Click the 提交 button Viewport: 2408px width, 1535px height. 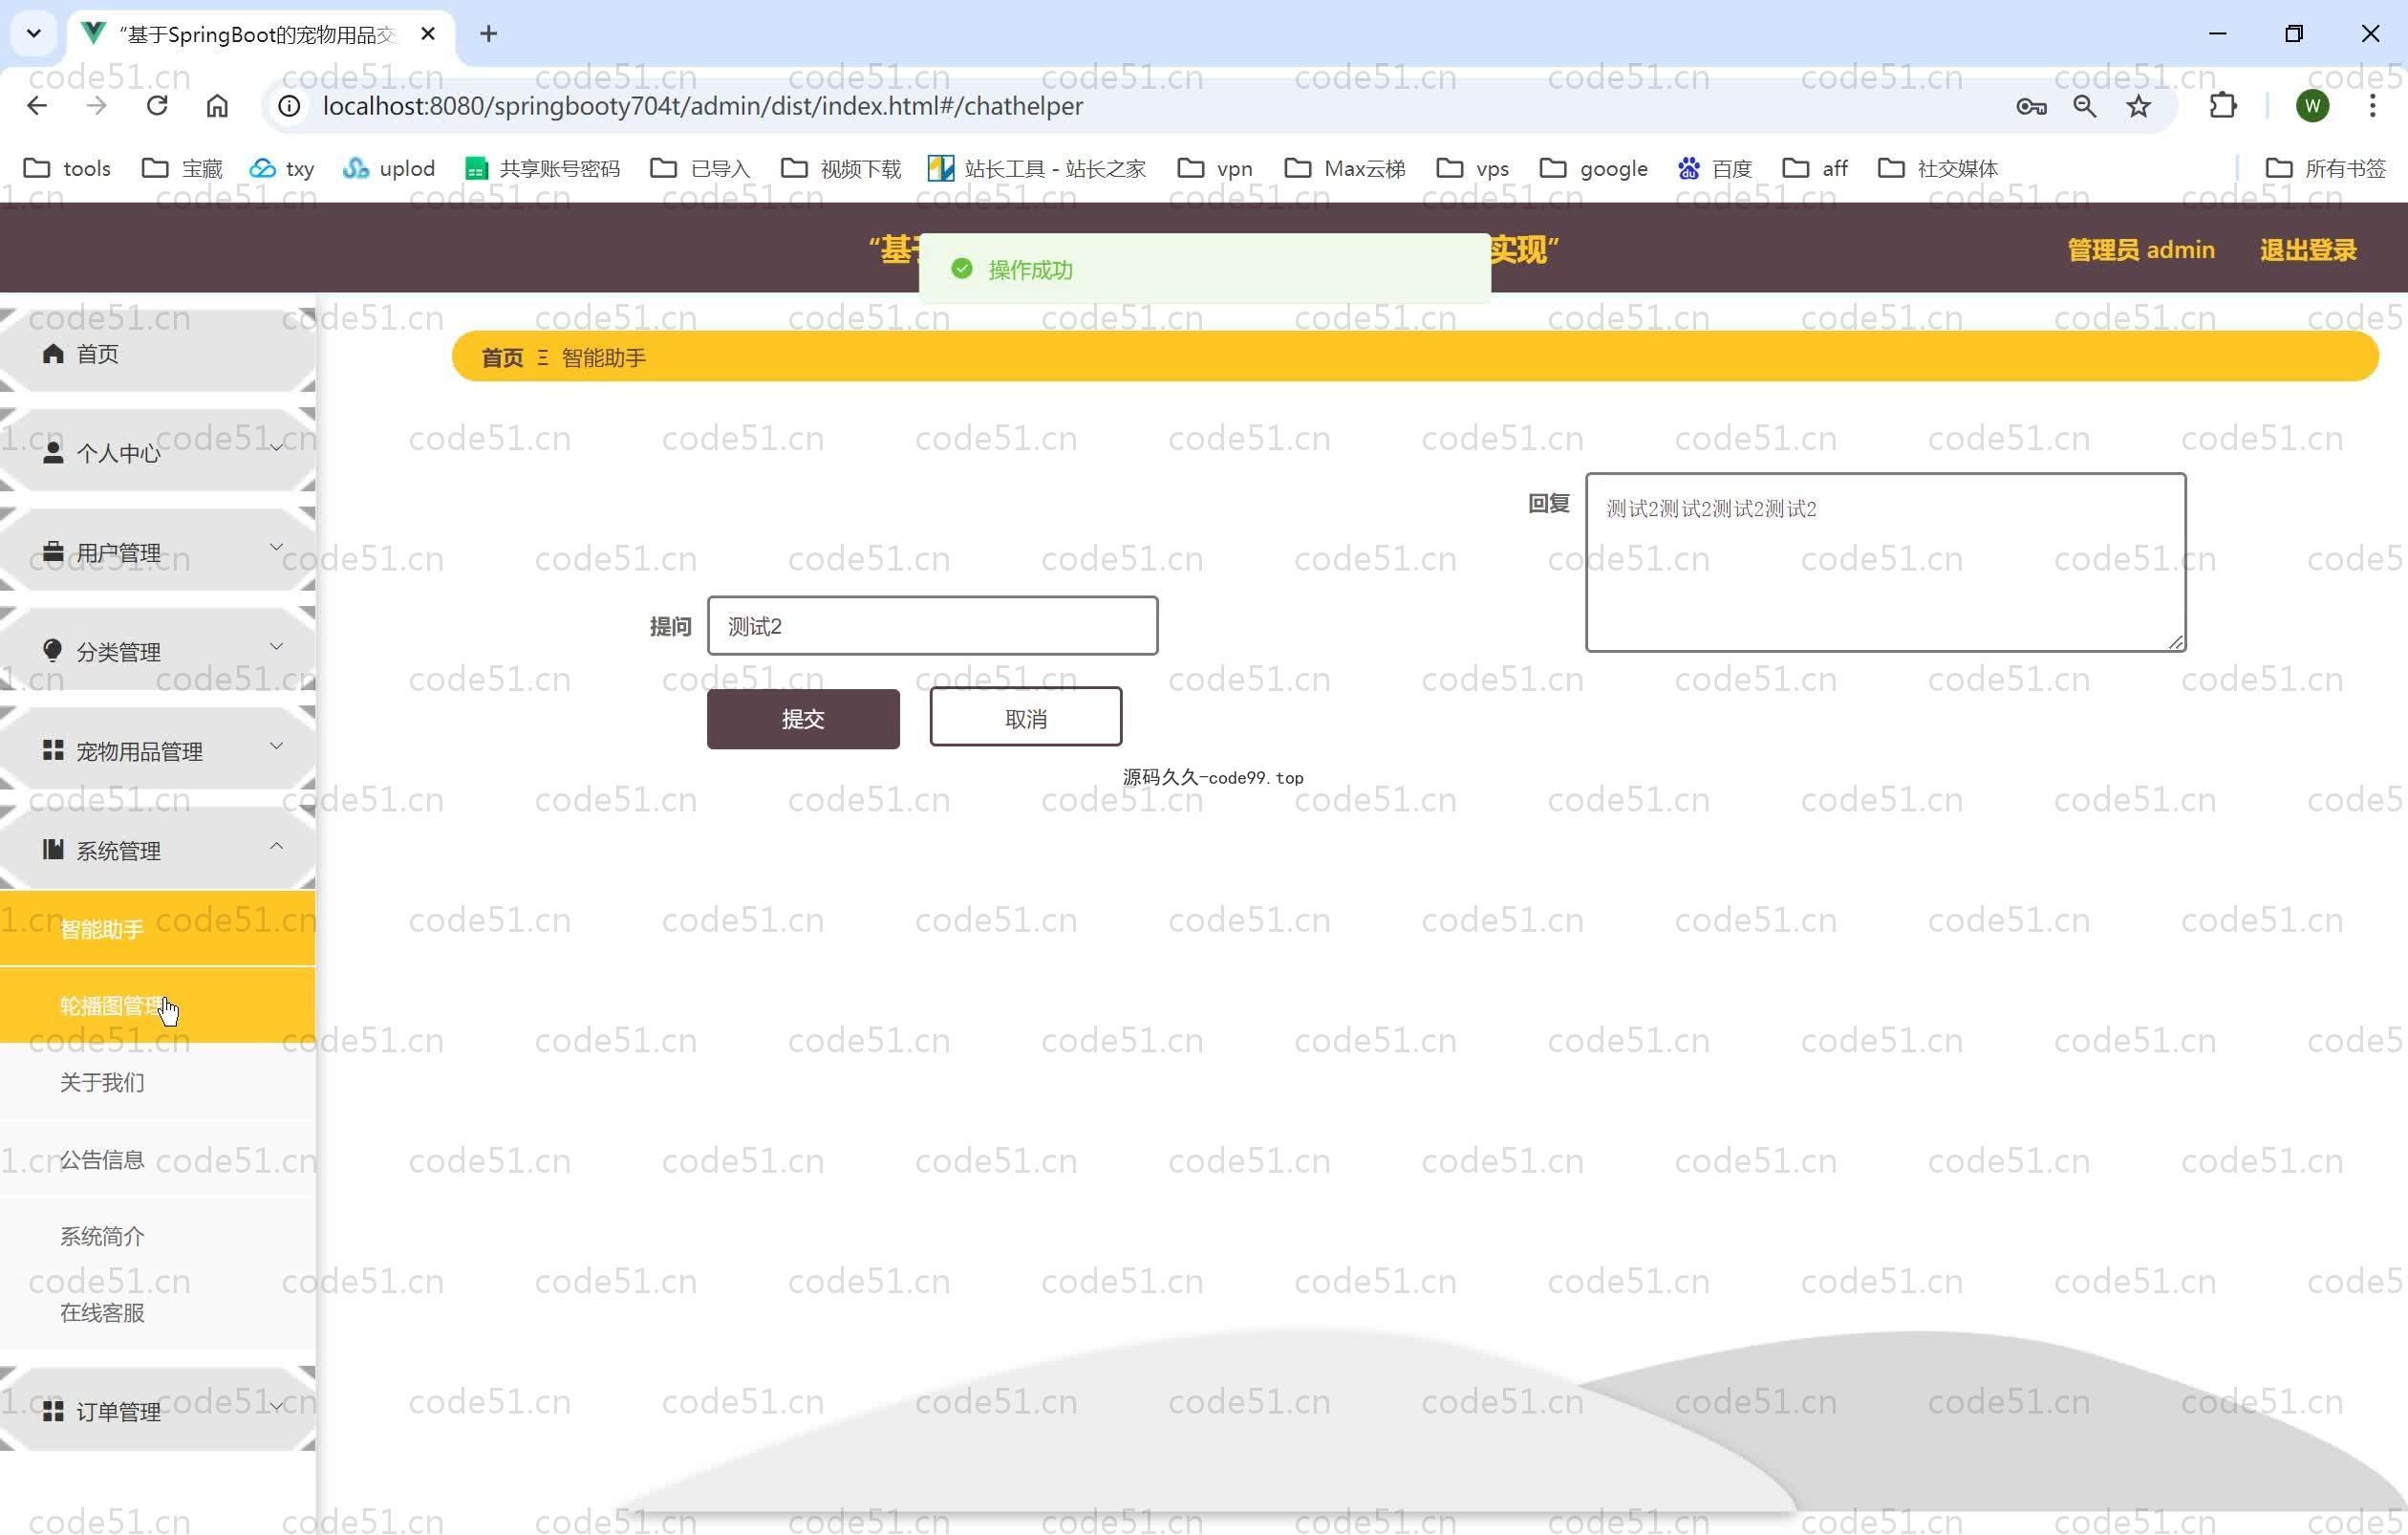pyautogui.click(x=803, y=718)
